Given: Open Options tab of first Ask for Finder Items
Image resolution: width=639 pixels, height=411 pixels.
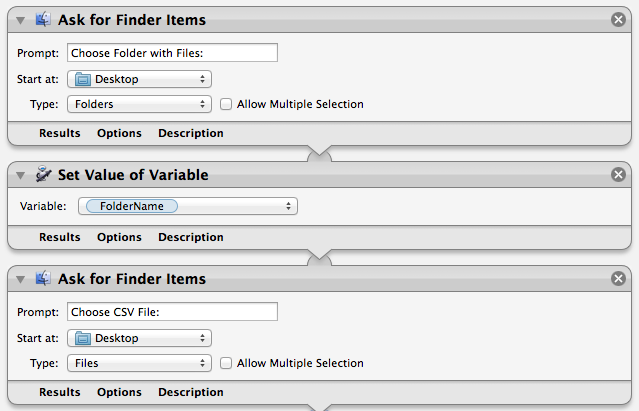Looking at the screenshot, I should tap(119, 133).
